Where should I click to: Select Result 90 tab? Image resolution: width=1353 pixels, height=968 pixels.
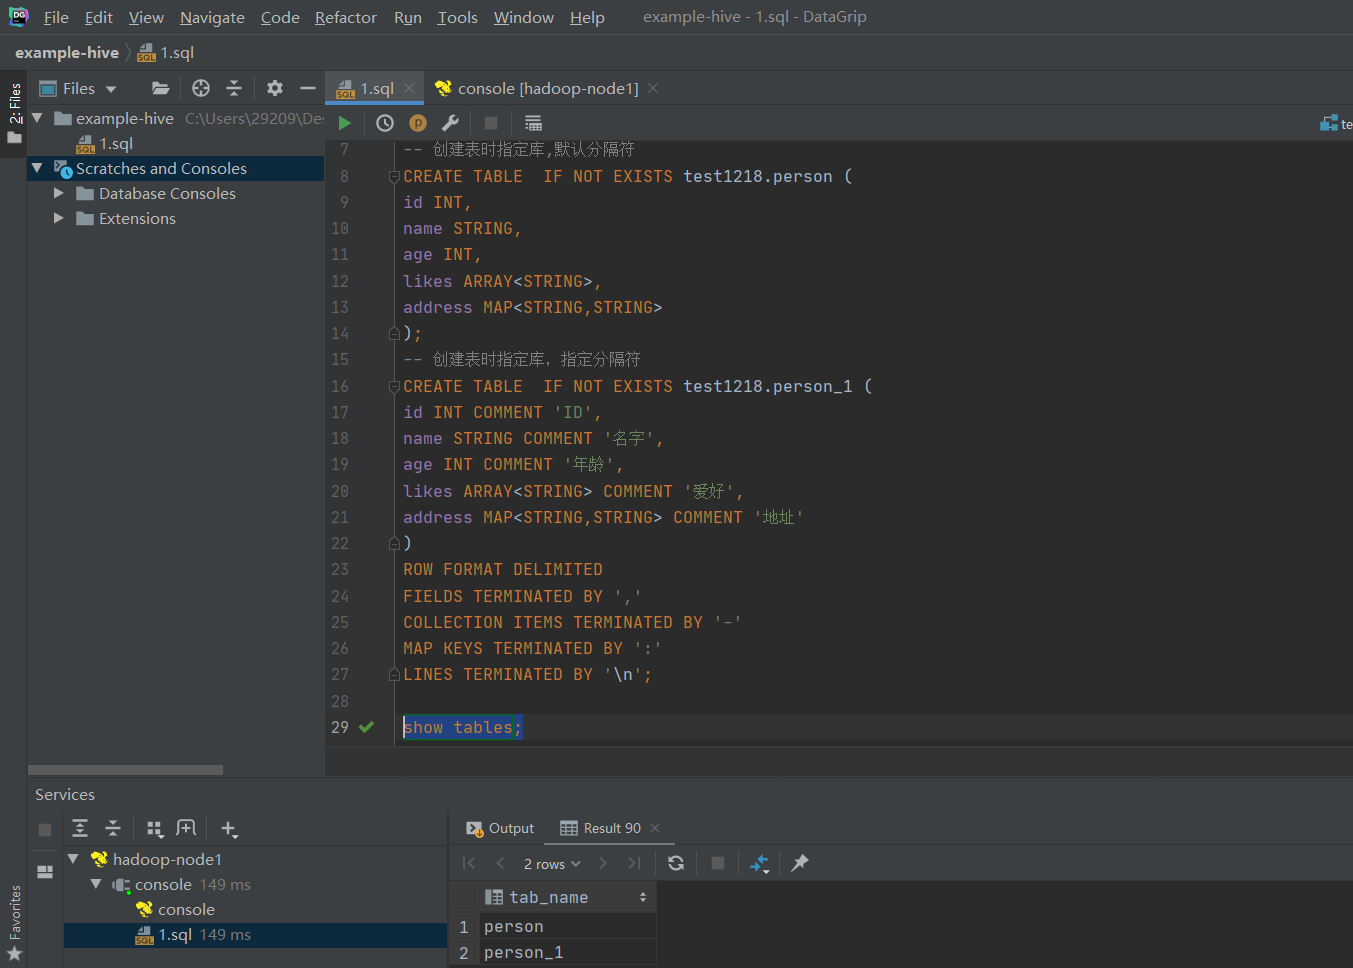[x=611, y=828]
